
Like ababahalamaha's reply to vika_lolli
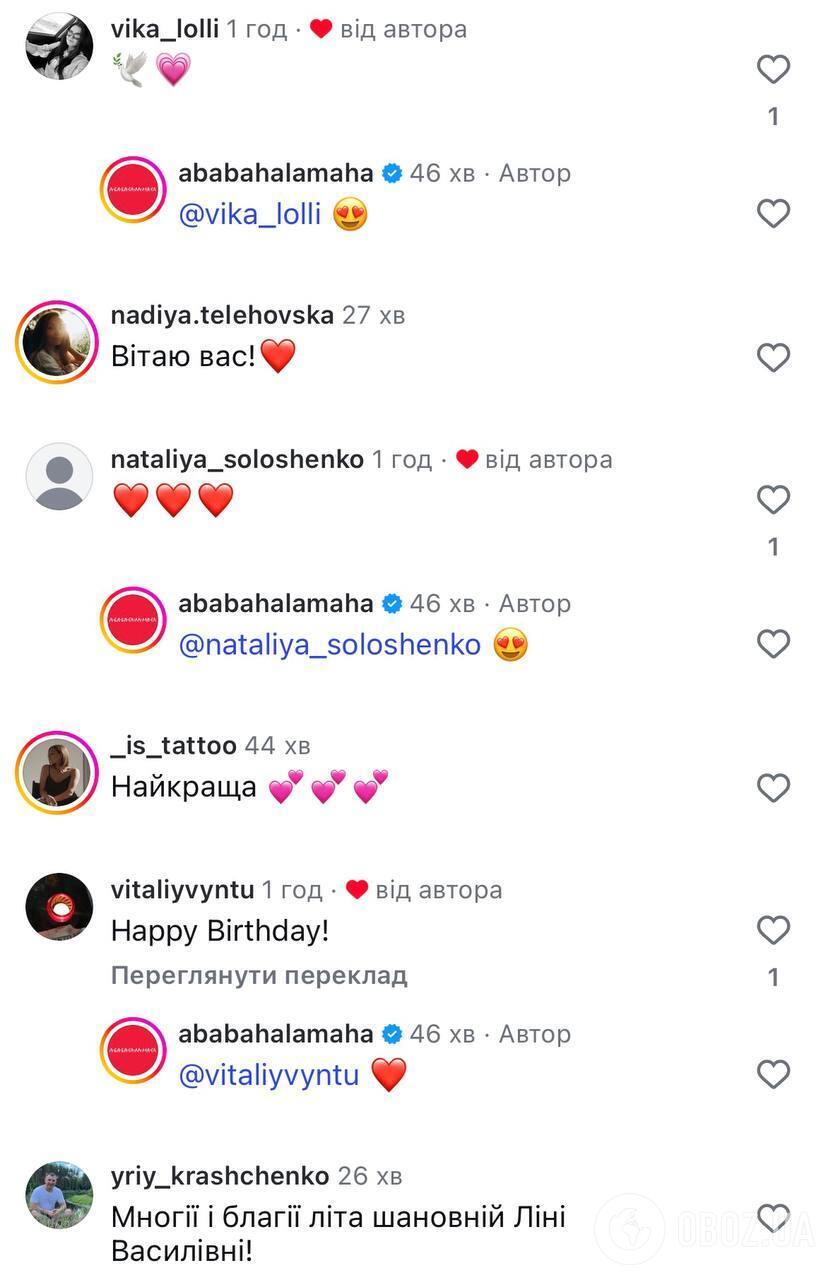(x=773, y=213)
